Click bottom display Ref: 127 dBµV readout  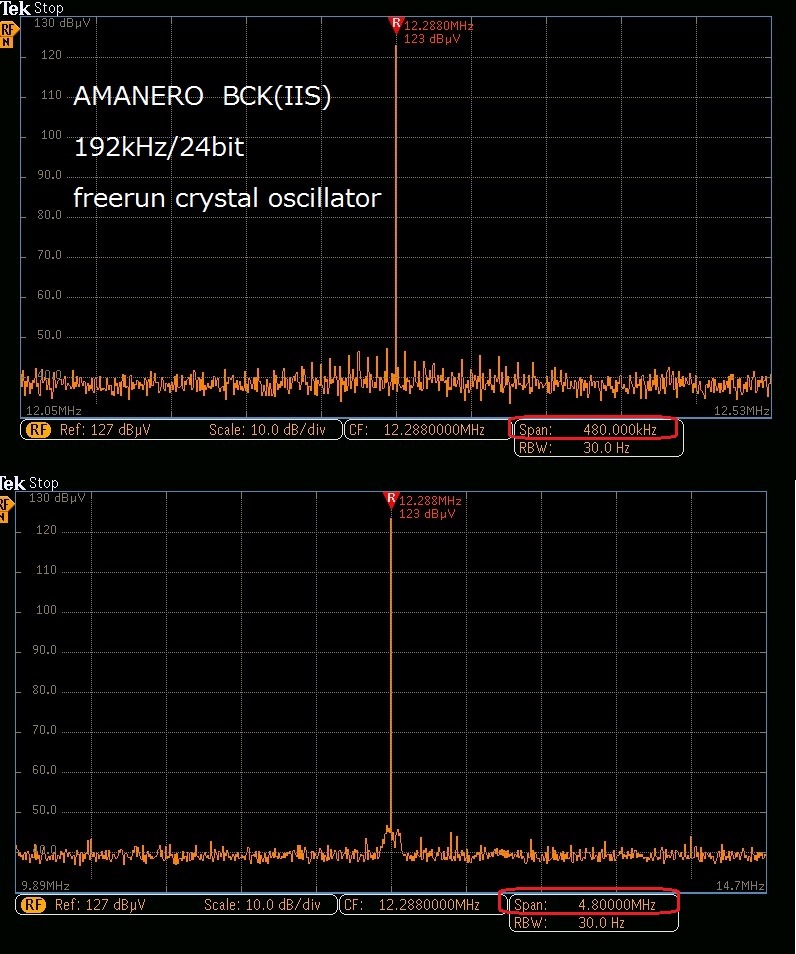pyautogui.click(x=100, y=905)
